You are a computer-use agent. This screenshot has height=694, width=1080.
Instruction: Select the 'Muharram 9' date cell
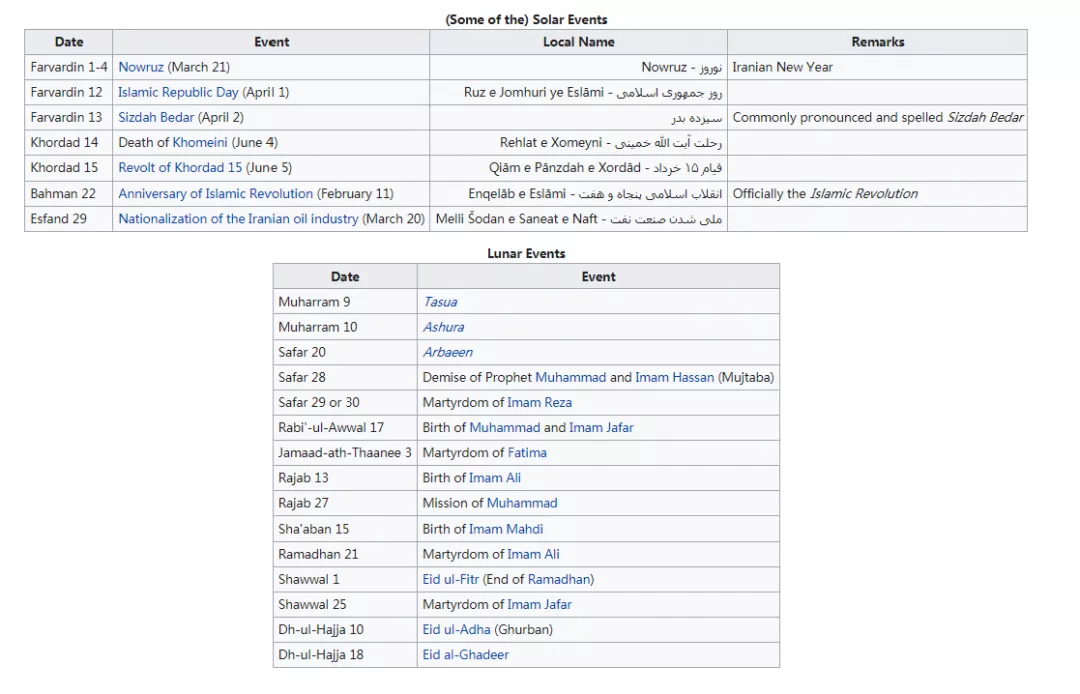point(345,302)
